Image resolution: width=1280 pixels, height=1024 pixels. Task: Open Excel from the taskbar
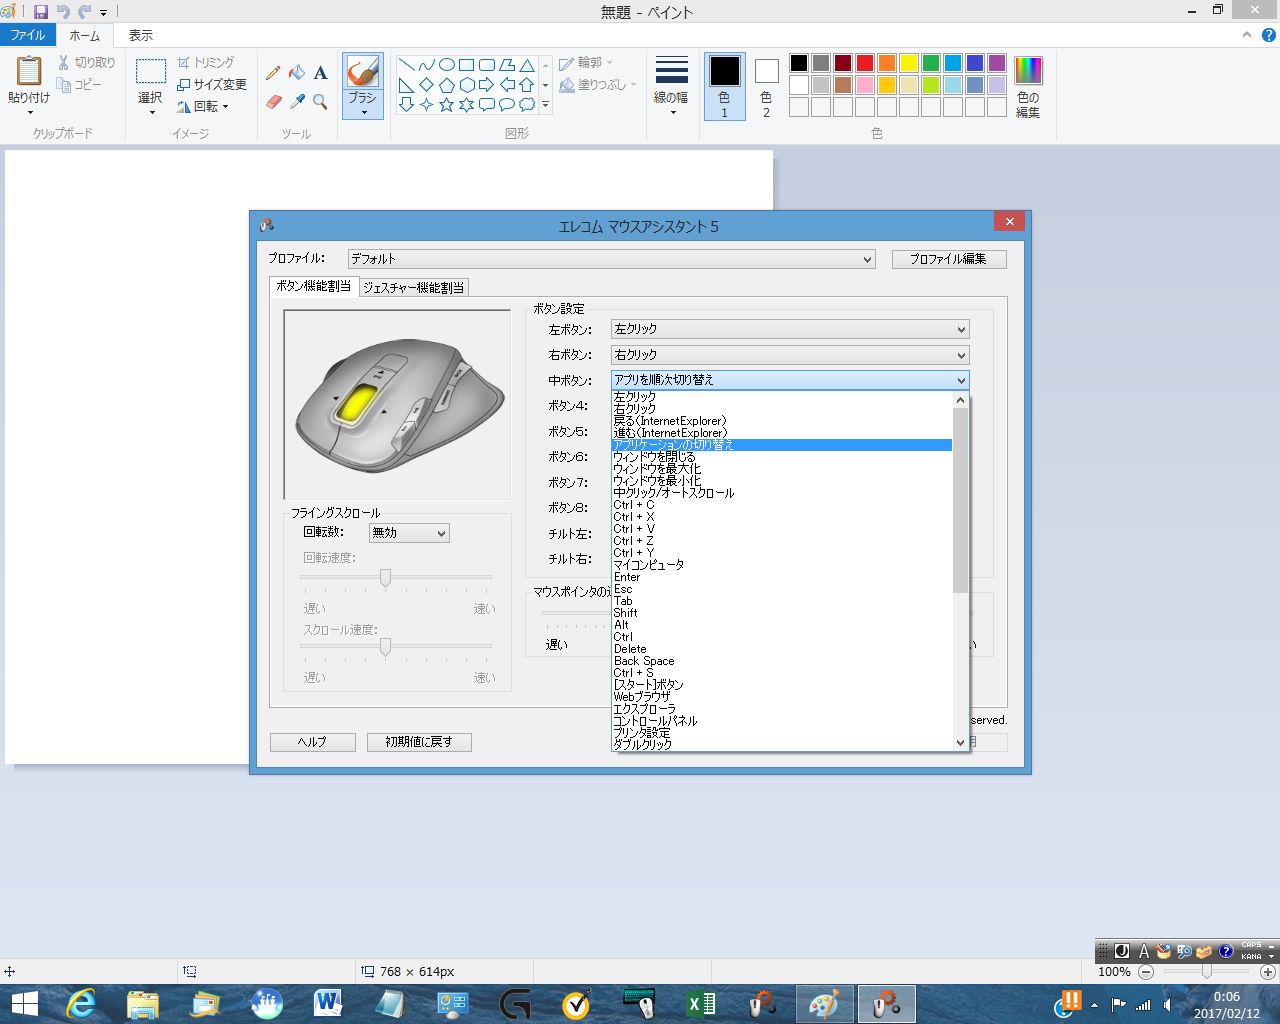pyautogui.click(x=701, y=1004)
